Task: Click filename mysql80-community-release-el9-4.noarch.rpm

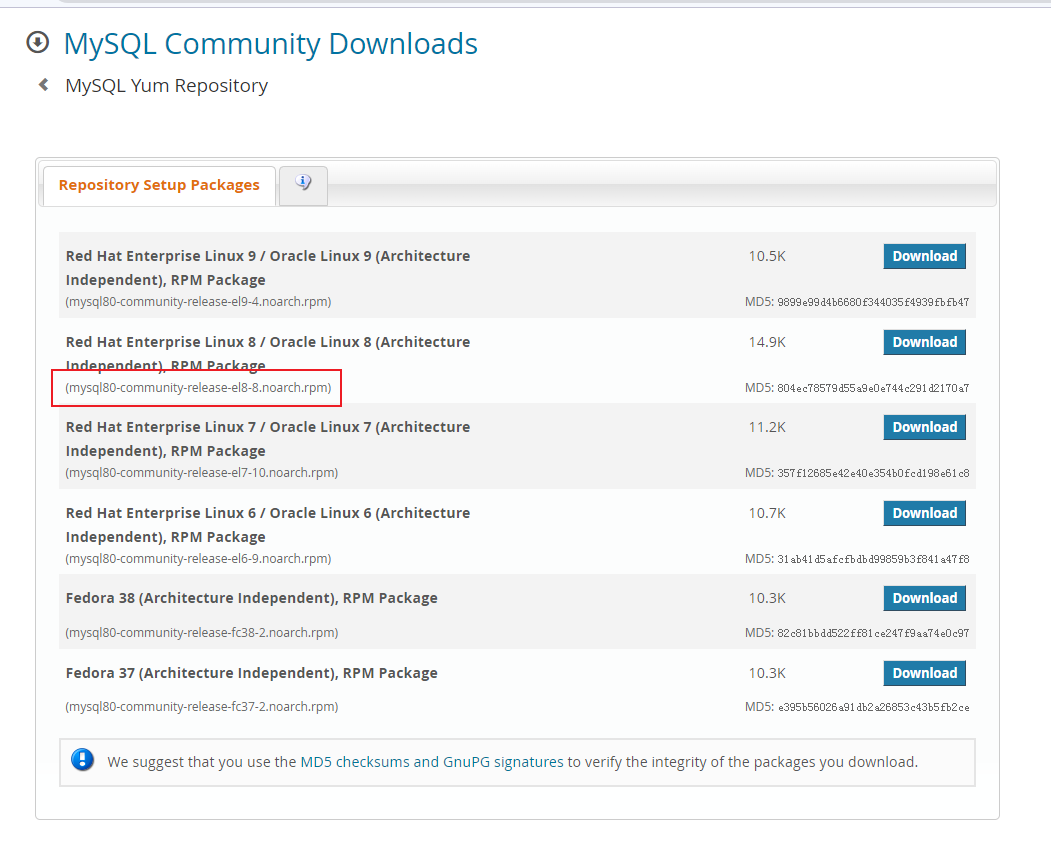Action: (198, 302)
